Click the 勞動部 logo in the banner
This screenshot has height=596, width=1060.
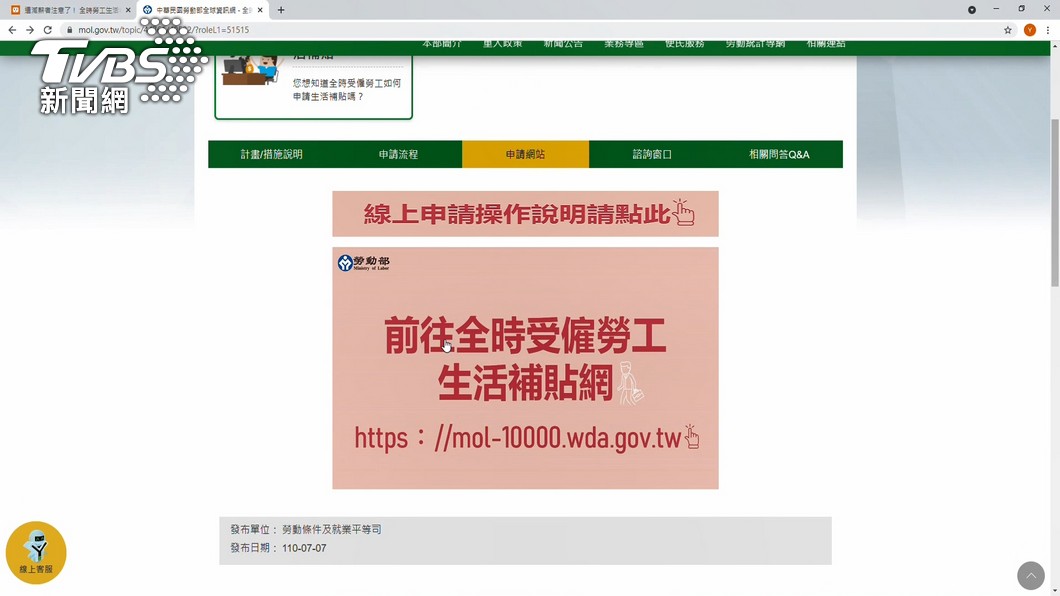coord(364,263)
